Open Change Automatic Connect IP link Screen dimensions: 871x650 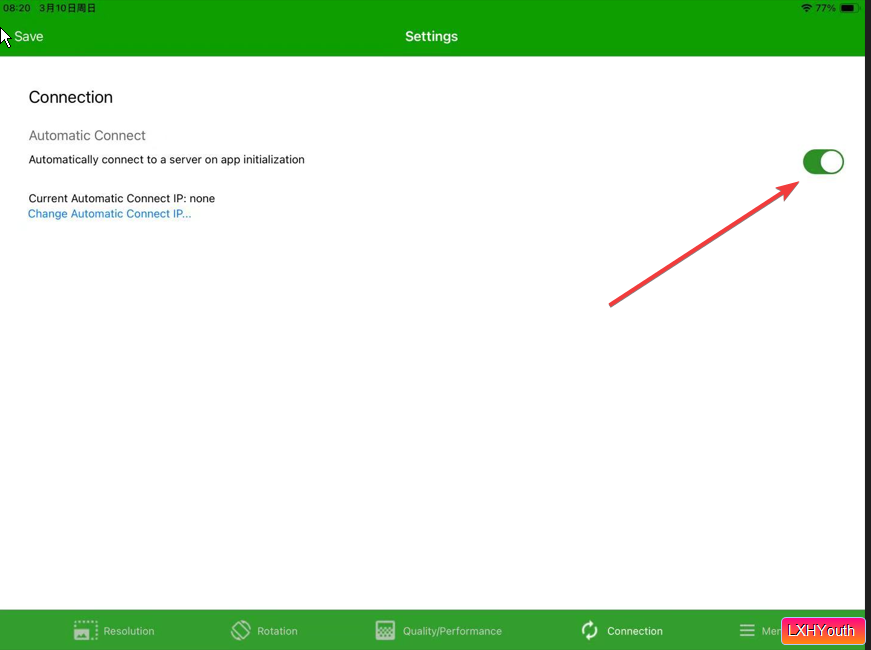(109, 214)
